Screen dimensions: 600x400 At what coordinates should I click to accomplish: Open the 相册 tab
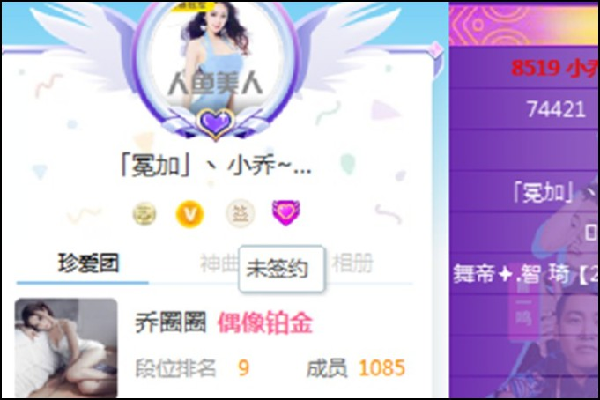click(x=352, y=263)
